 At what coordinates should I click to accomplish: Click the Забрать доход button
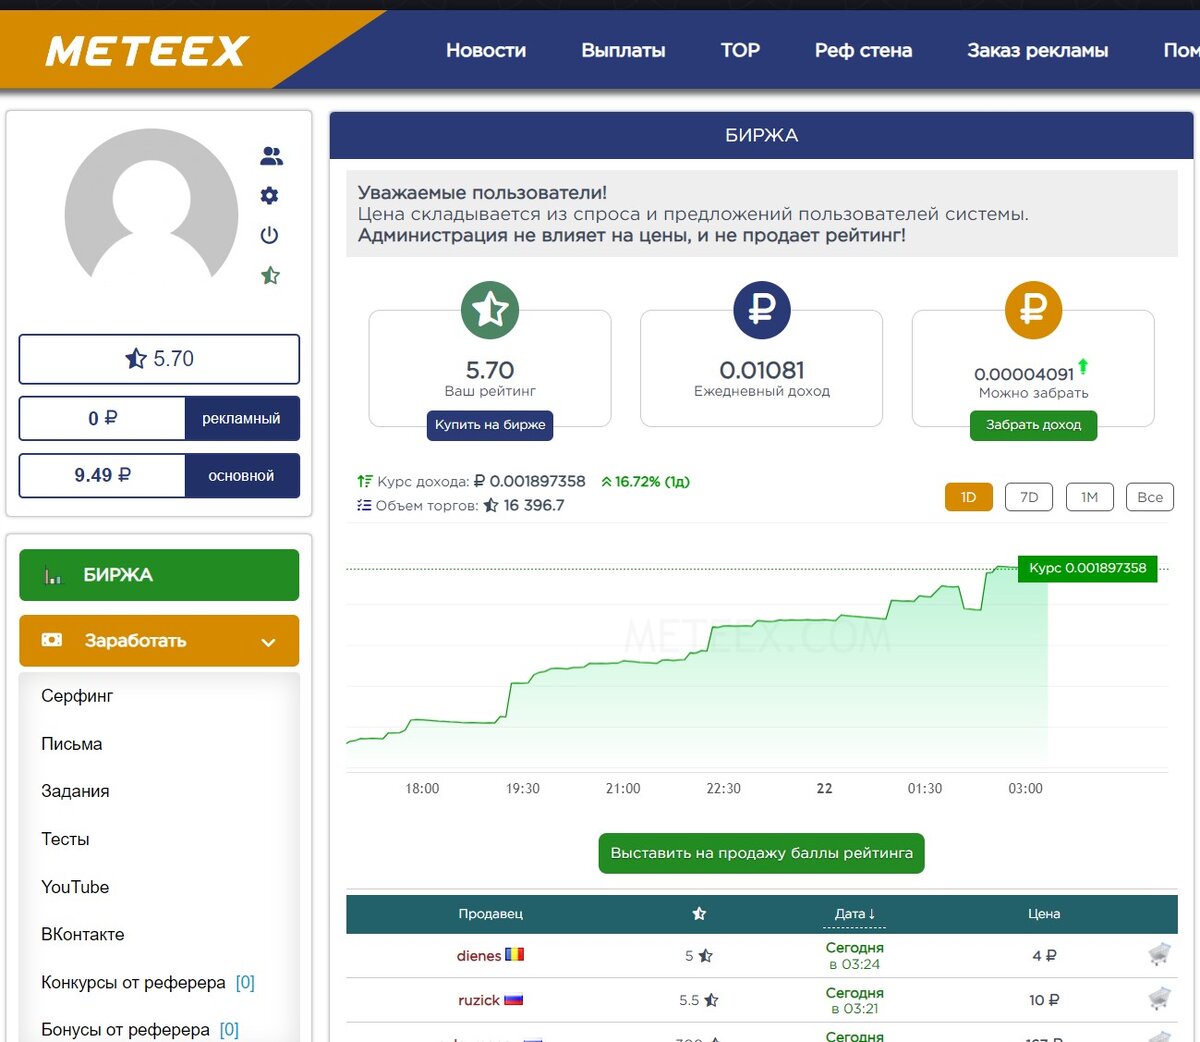pos(1033,425)
